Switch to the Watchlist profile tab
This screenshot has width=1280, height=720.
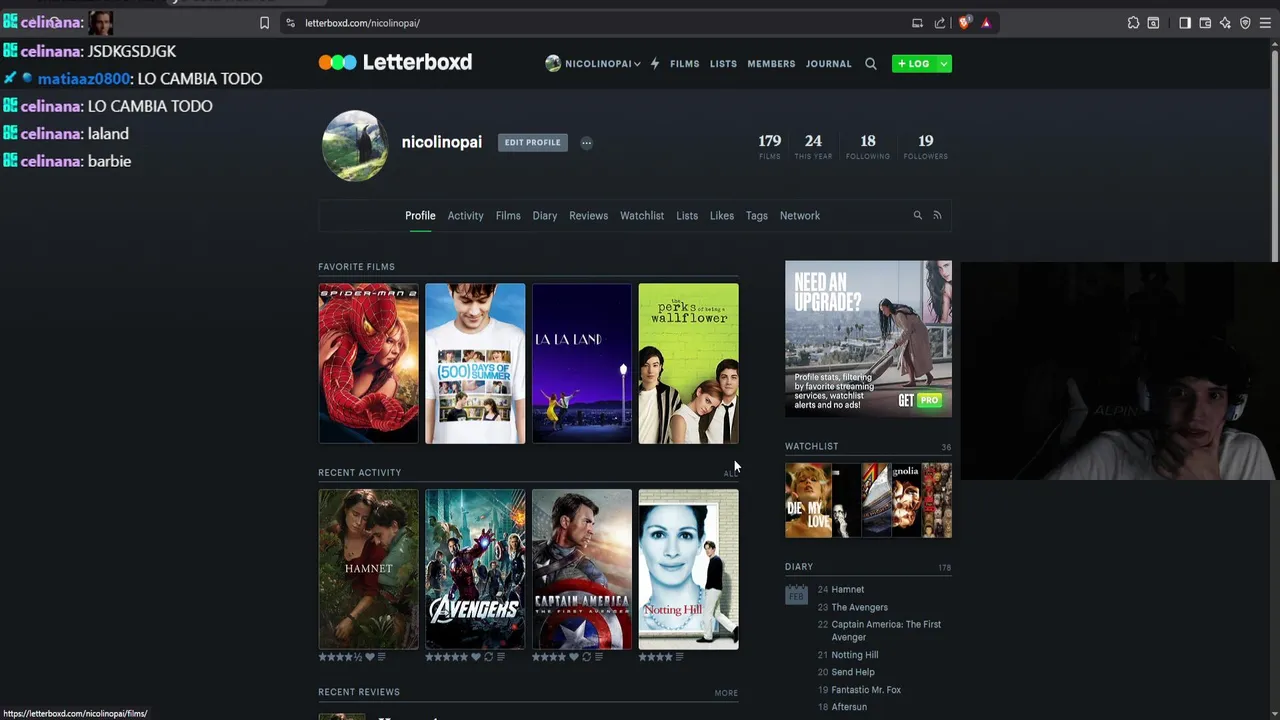(x=642, y=215)
